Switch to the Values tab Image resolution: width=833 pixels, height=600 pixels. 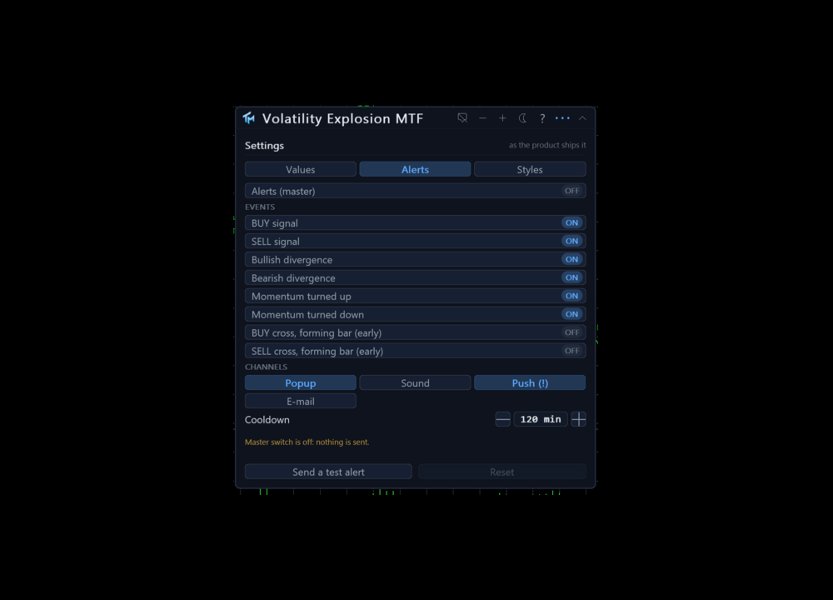(x=301, y=170)
